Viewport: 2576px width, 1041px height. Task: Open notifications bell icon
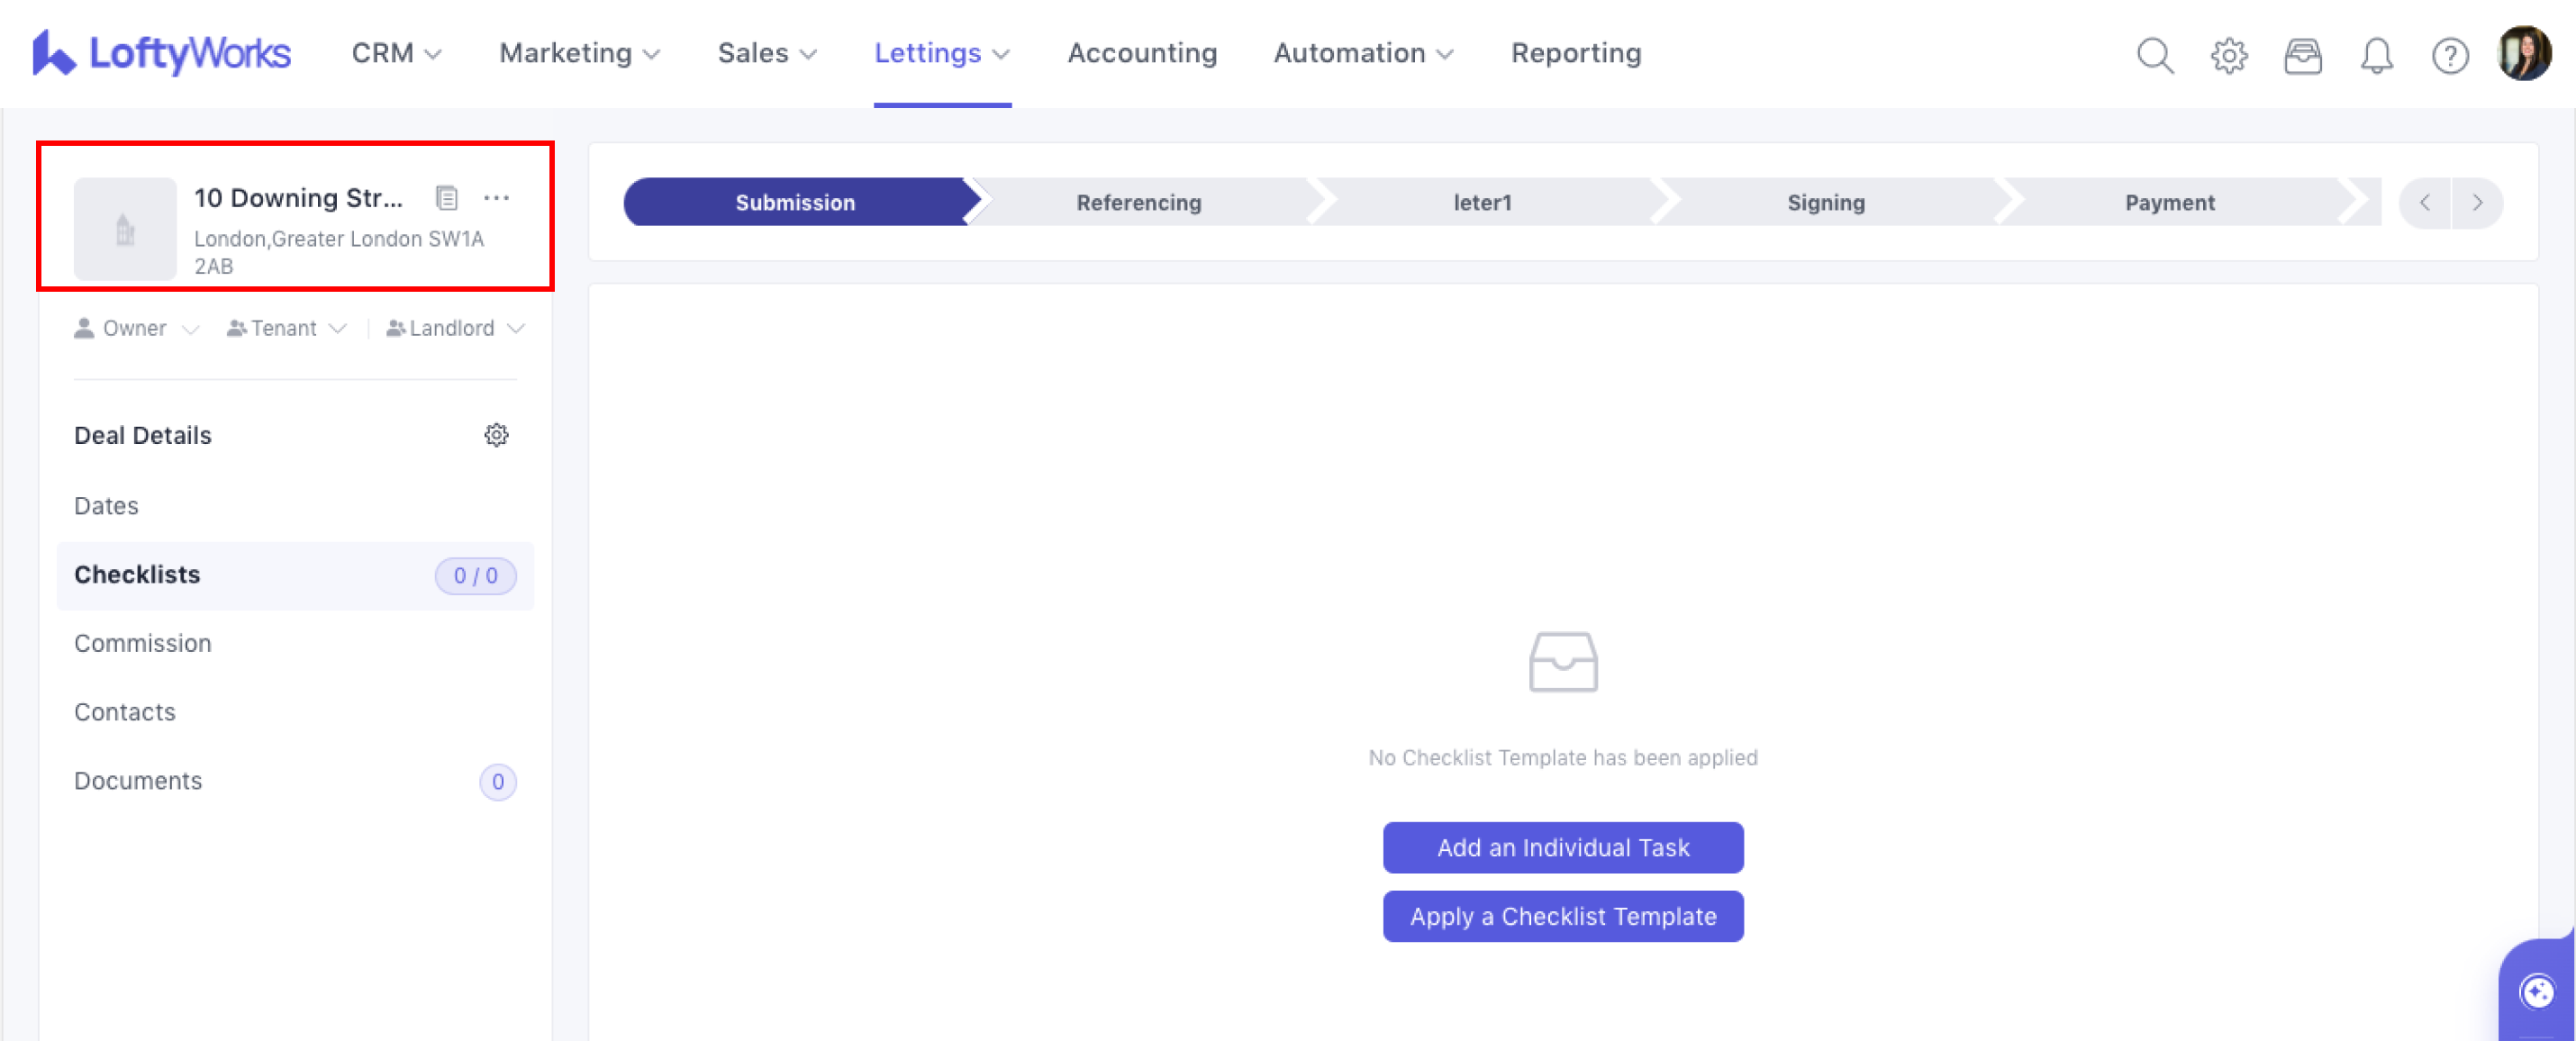(2376, 55)
